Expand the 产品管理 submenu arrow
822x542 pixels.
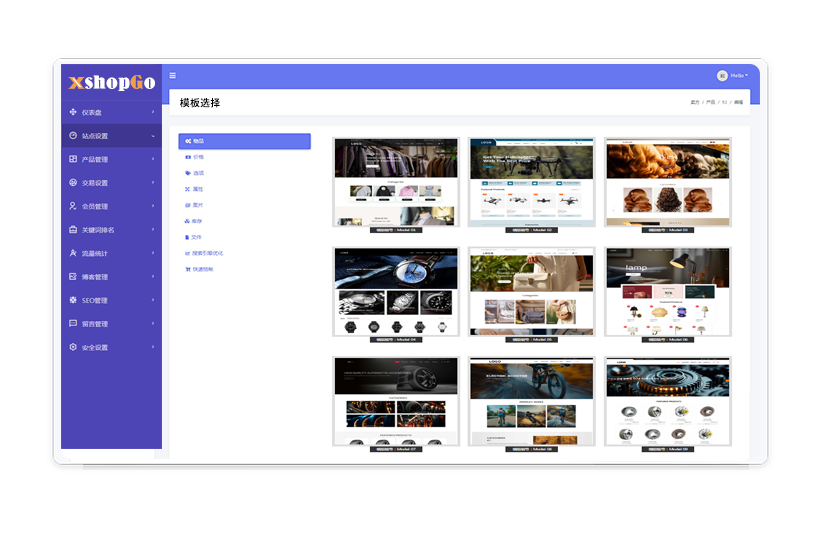point(153,159)
